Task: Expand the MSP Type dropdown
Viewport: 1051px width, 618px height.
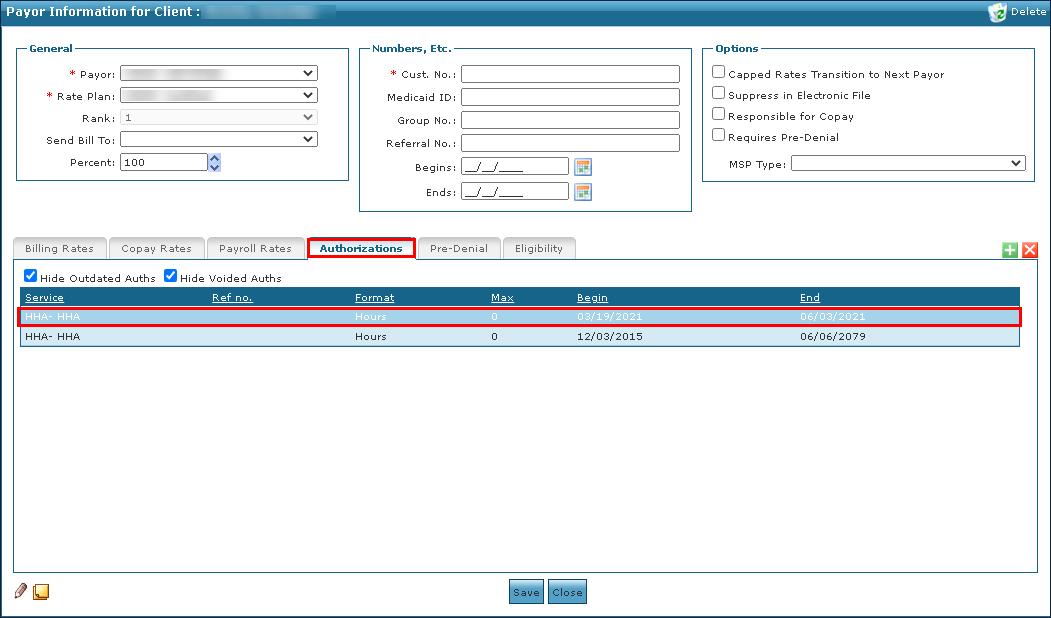Action: pos(908,163)
